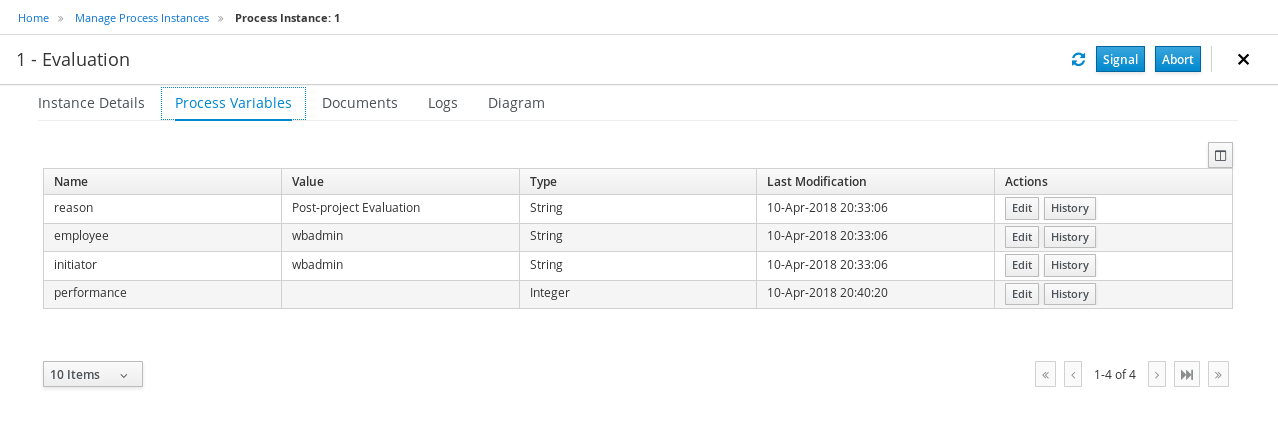Click the fast-forward pagination icon
This screenshot has width=1278, height=442.
point(1187,374)
